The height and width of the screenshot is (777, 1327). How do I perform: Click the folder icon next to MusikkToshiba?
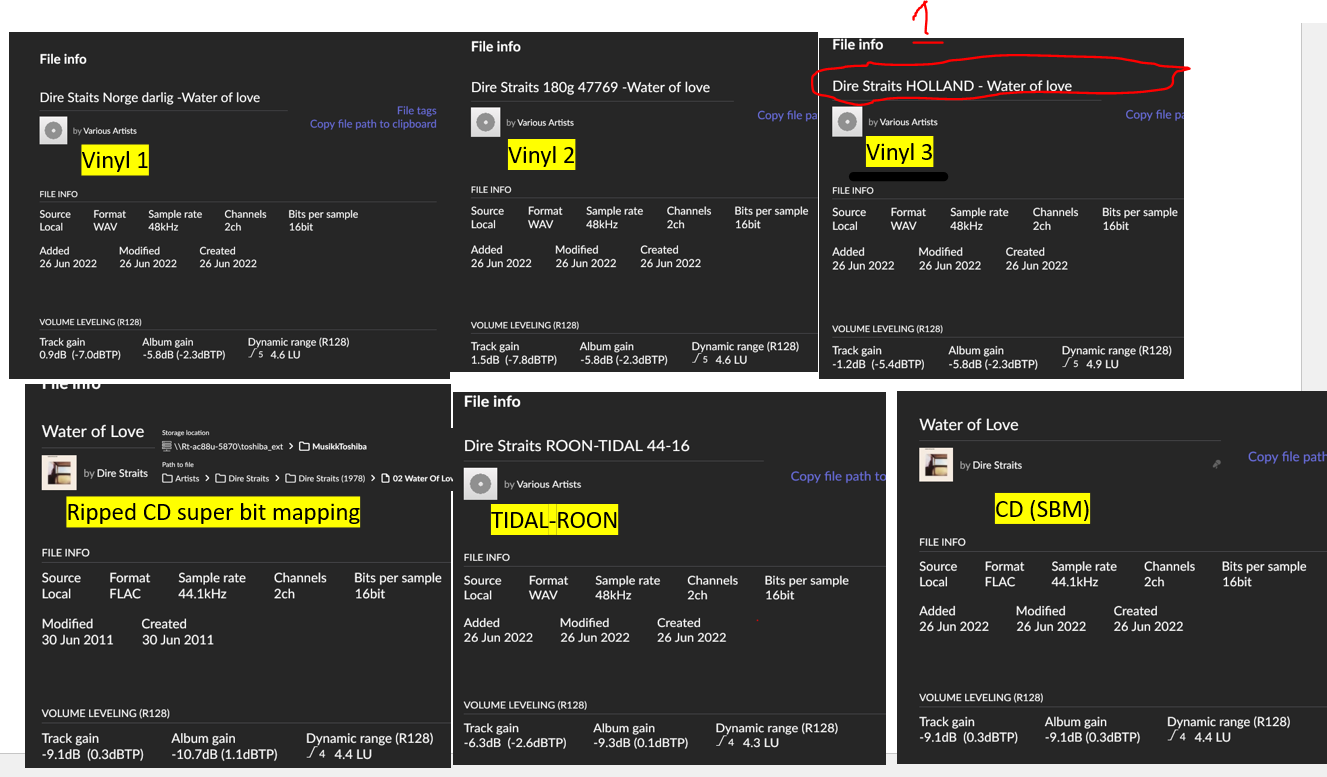point(305,446)
